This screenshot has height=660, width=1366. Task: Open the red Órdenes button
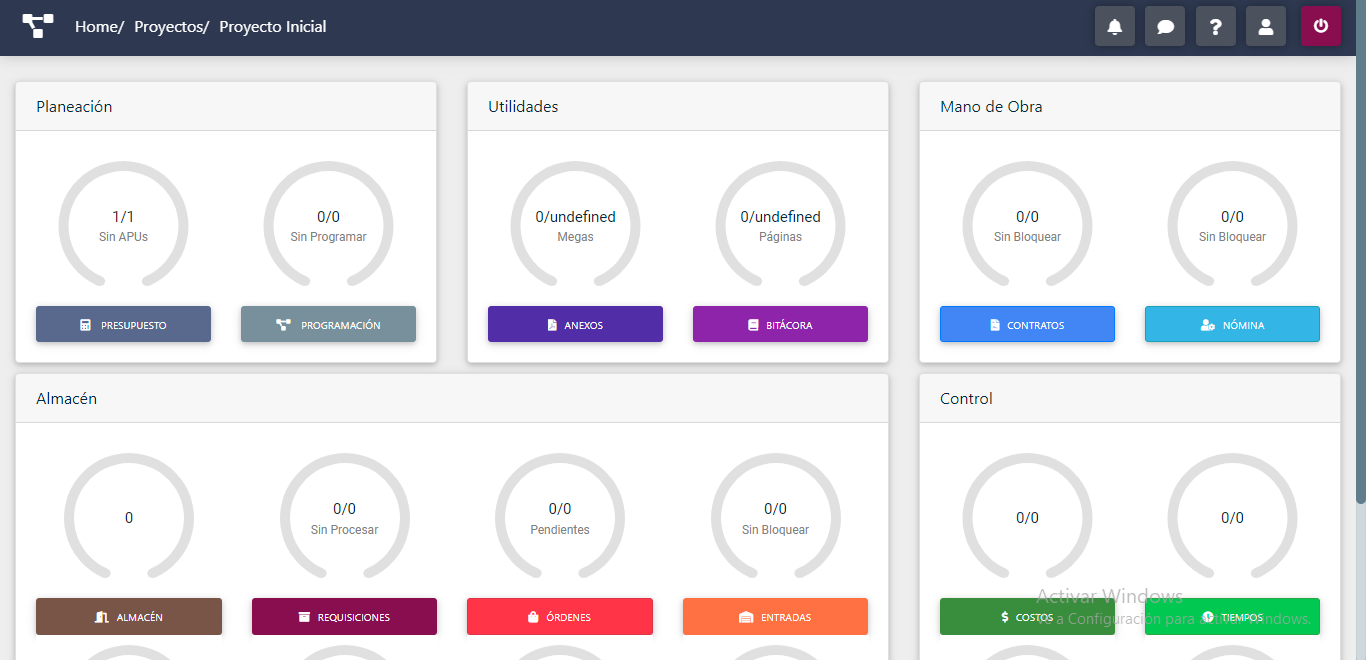click(560, 617)
